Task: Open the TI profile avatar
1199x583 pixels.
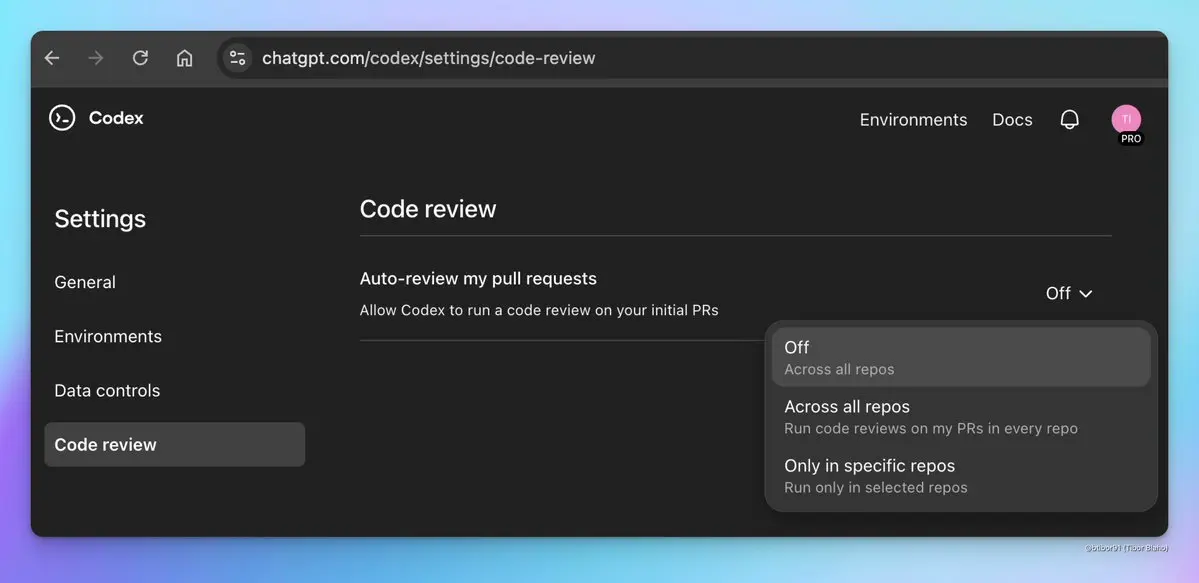Action: tap(1126, 119)
